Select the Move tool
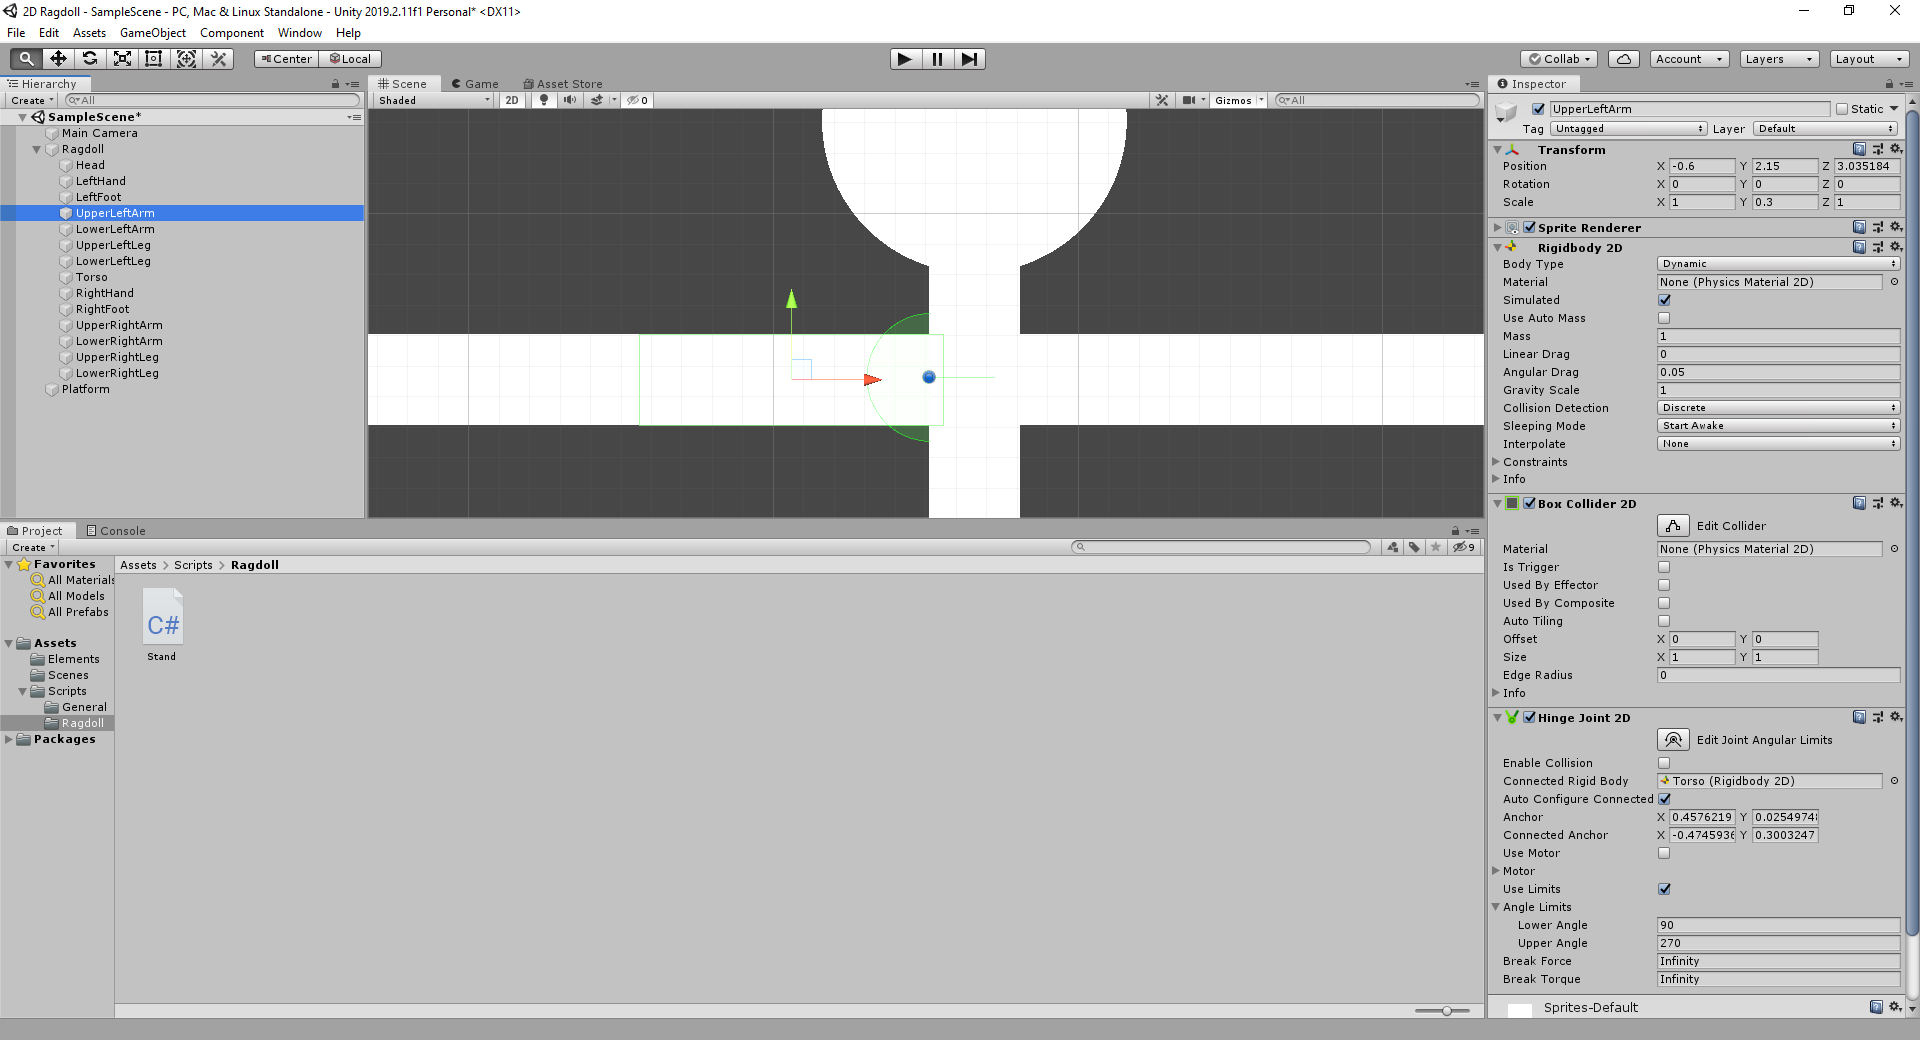The image size is (1920, 1040). pyautogui.click(x=58, y=59)
